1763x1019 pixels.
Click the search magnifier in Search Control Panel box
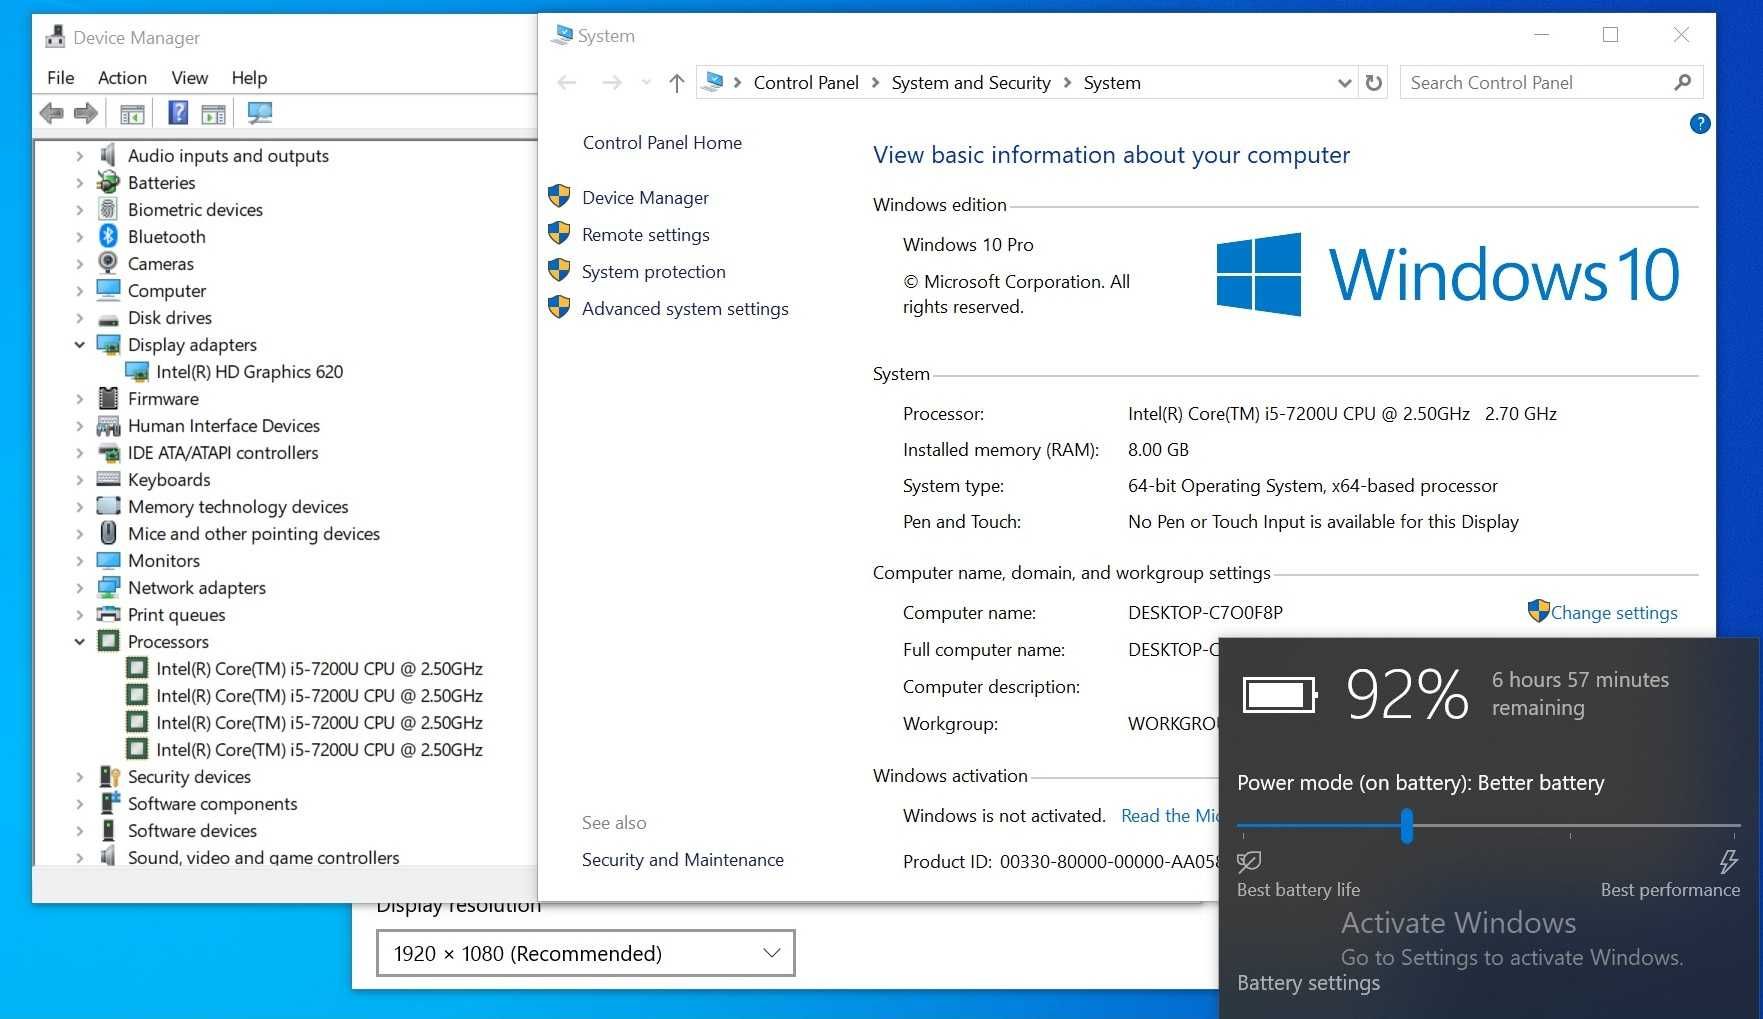[x=1683, y=82]
